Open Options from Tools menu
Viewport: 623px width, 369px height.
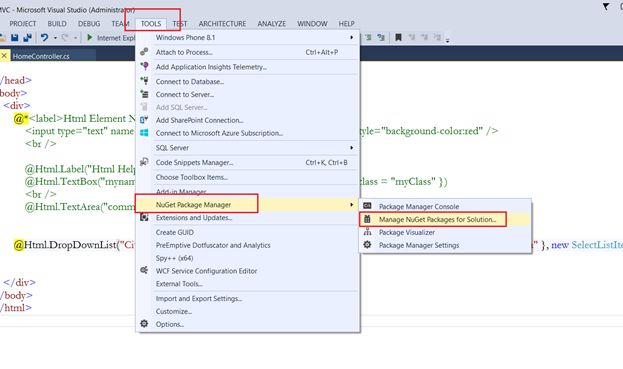point(248,324)
